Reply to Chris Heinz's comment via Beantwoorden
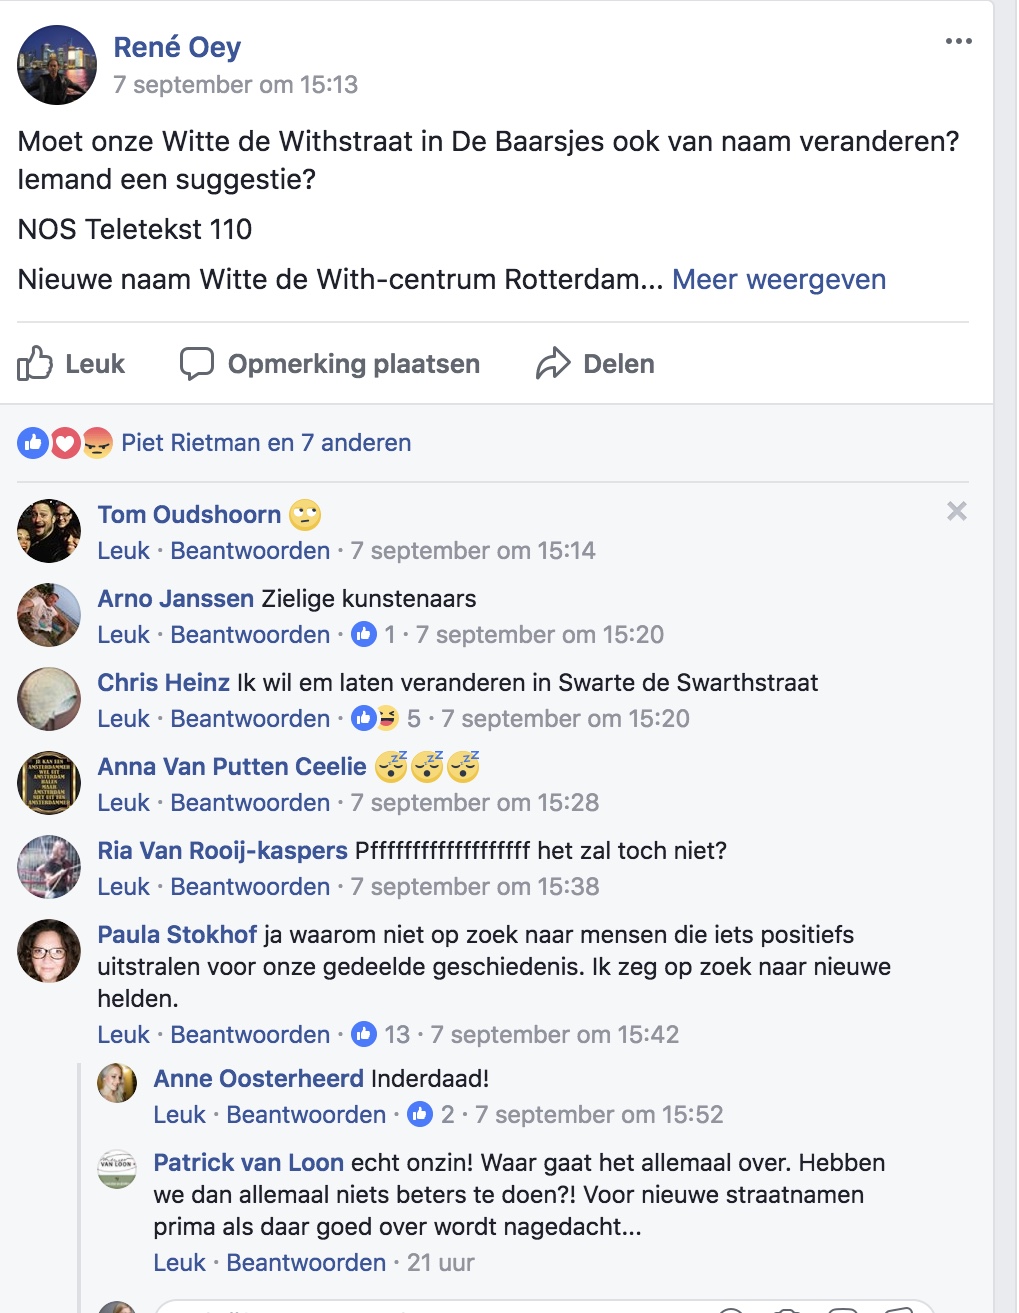1019x1313 pixels. [250, 719]
